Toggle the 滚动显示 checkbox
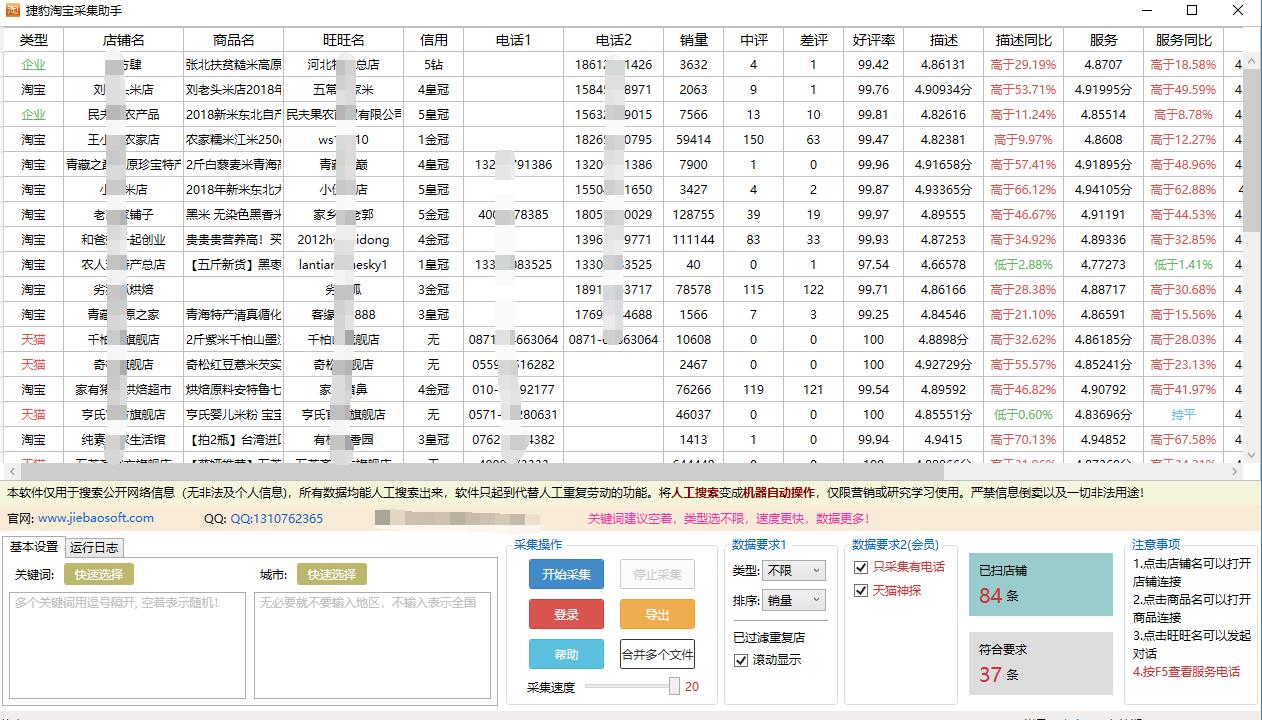1262x720 pixels. click(x=741, y=660)
